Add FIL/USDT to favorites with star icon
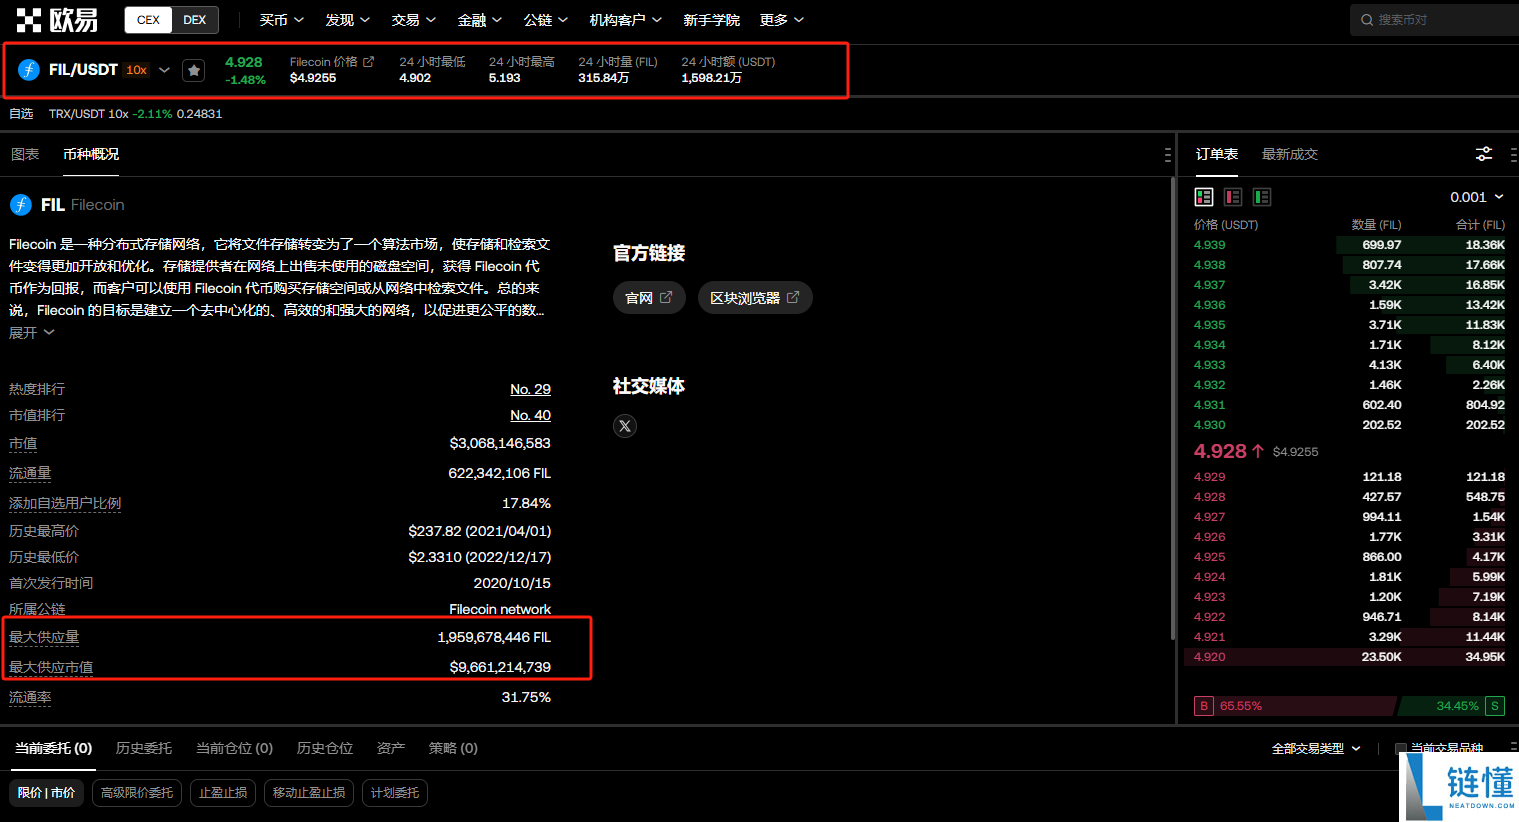Viewport: 1519px width, 822px height. pyautogui.click(x=194, y=70)
